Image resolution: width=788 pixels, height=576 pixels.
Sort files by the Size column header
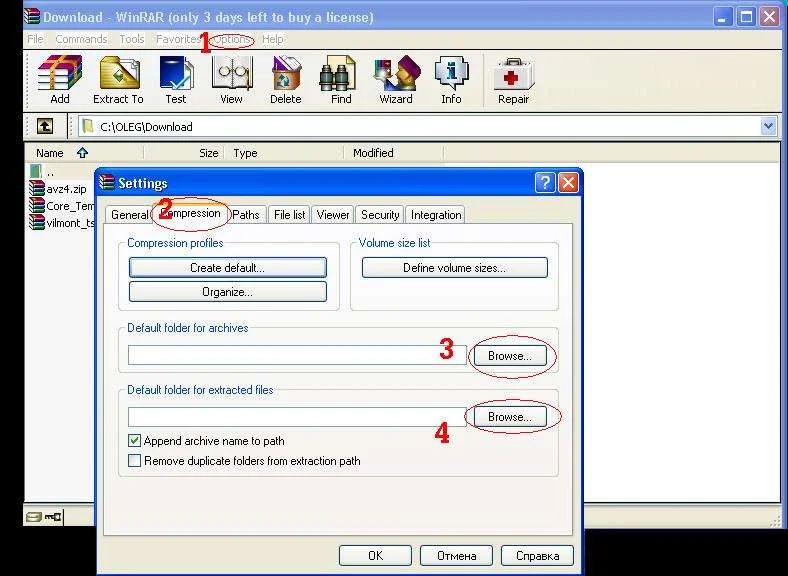(x=184, y=153)
